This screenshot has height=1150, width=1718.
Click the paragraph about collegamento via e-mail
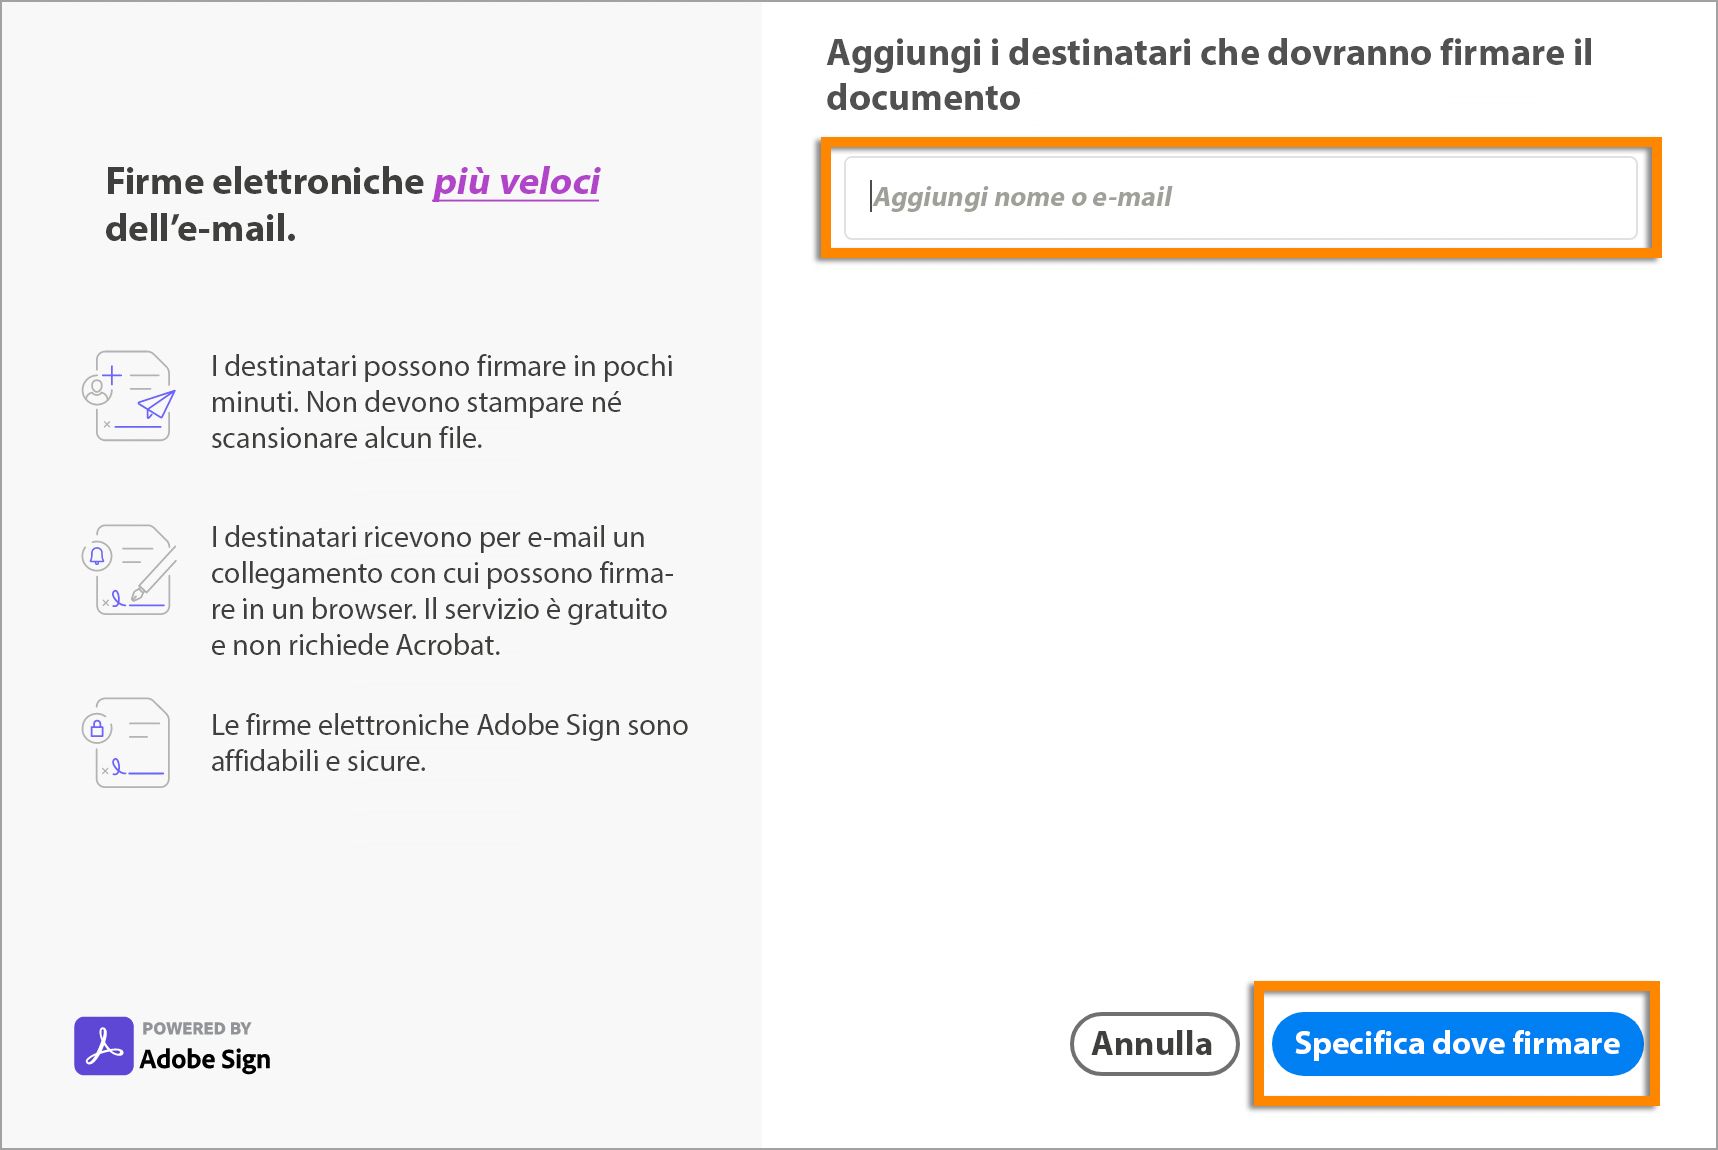tap(442, 590)
